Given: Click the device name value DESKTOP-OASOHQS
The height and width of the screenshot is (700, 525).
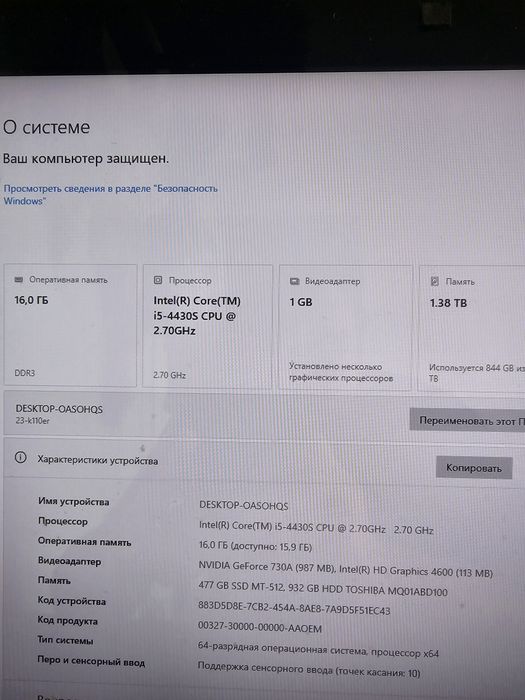Looking at the screenshot, I should 243,505.
